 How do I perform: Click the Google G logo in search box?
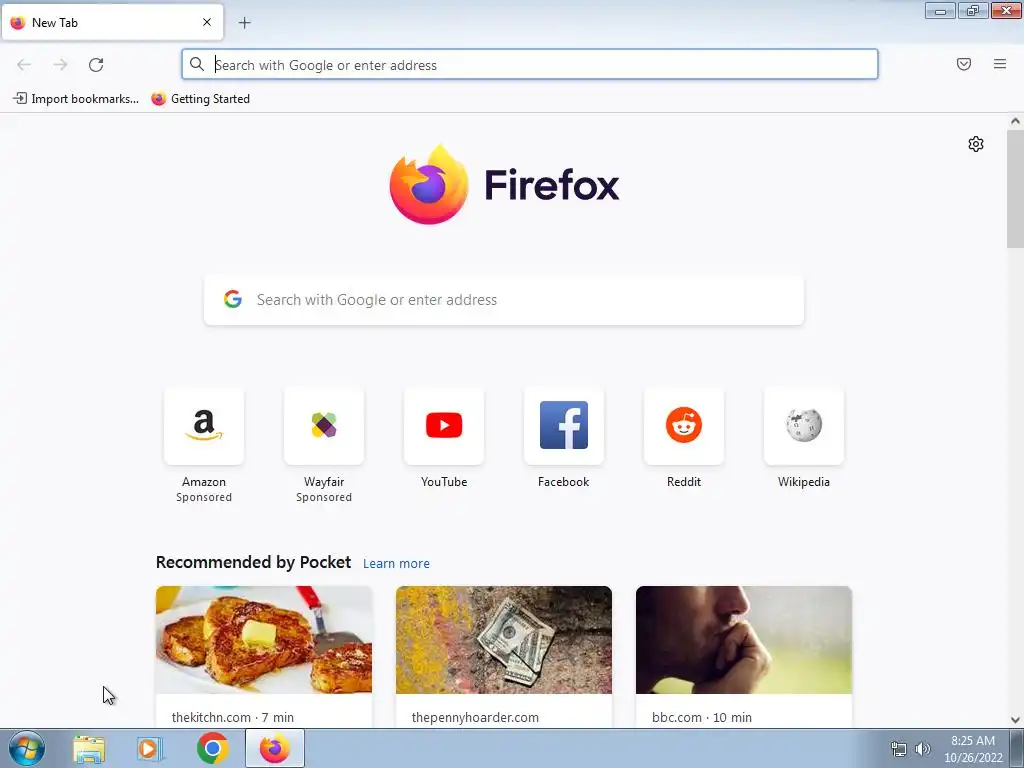233,299
